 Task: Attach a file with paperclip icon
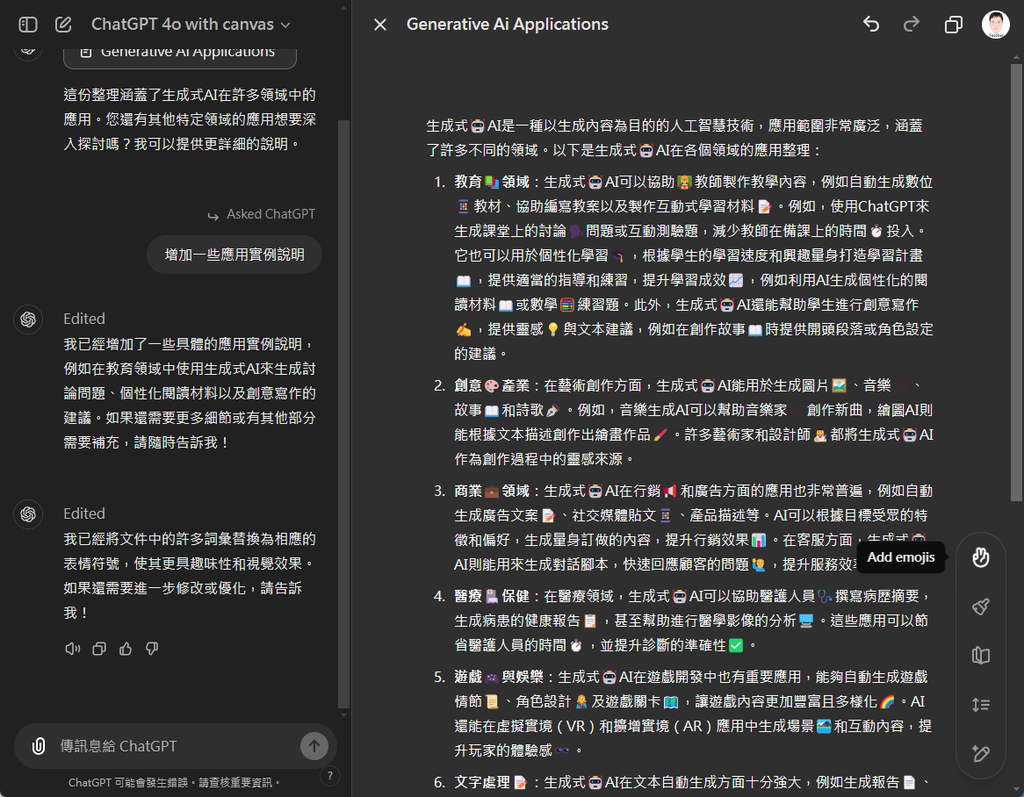coord(39,746)
